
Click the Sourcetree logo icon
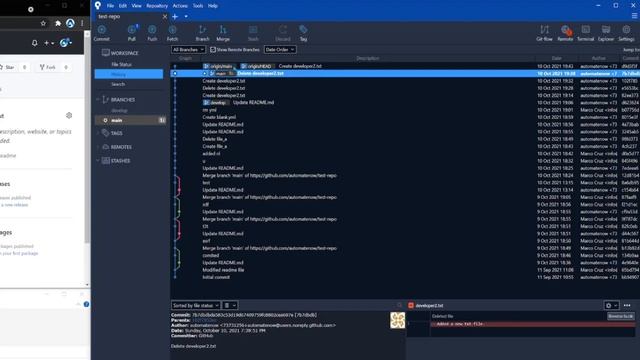tap(98, 5)
